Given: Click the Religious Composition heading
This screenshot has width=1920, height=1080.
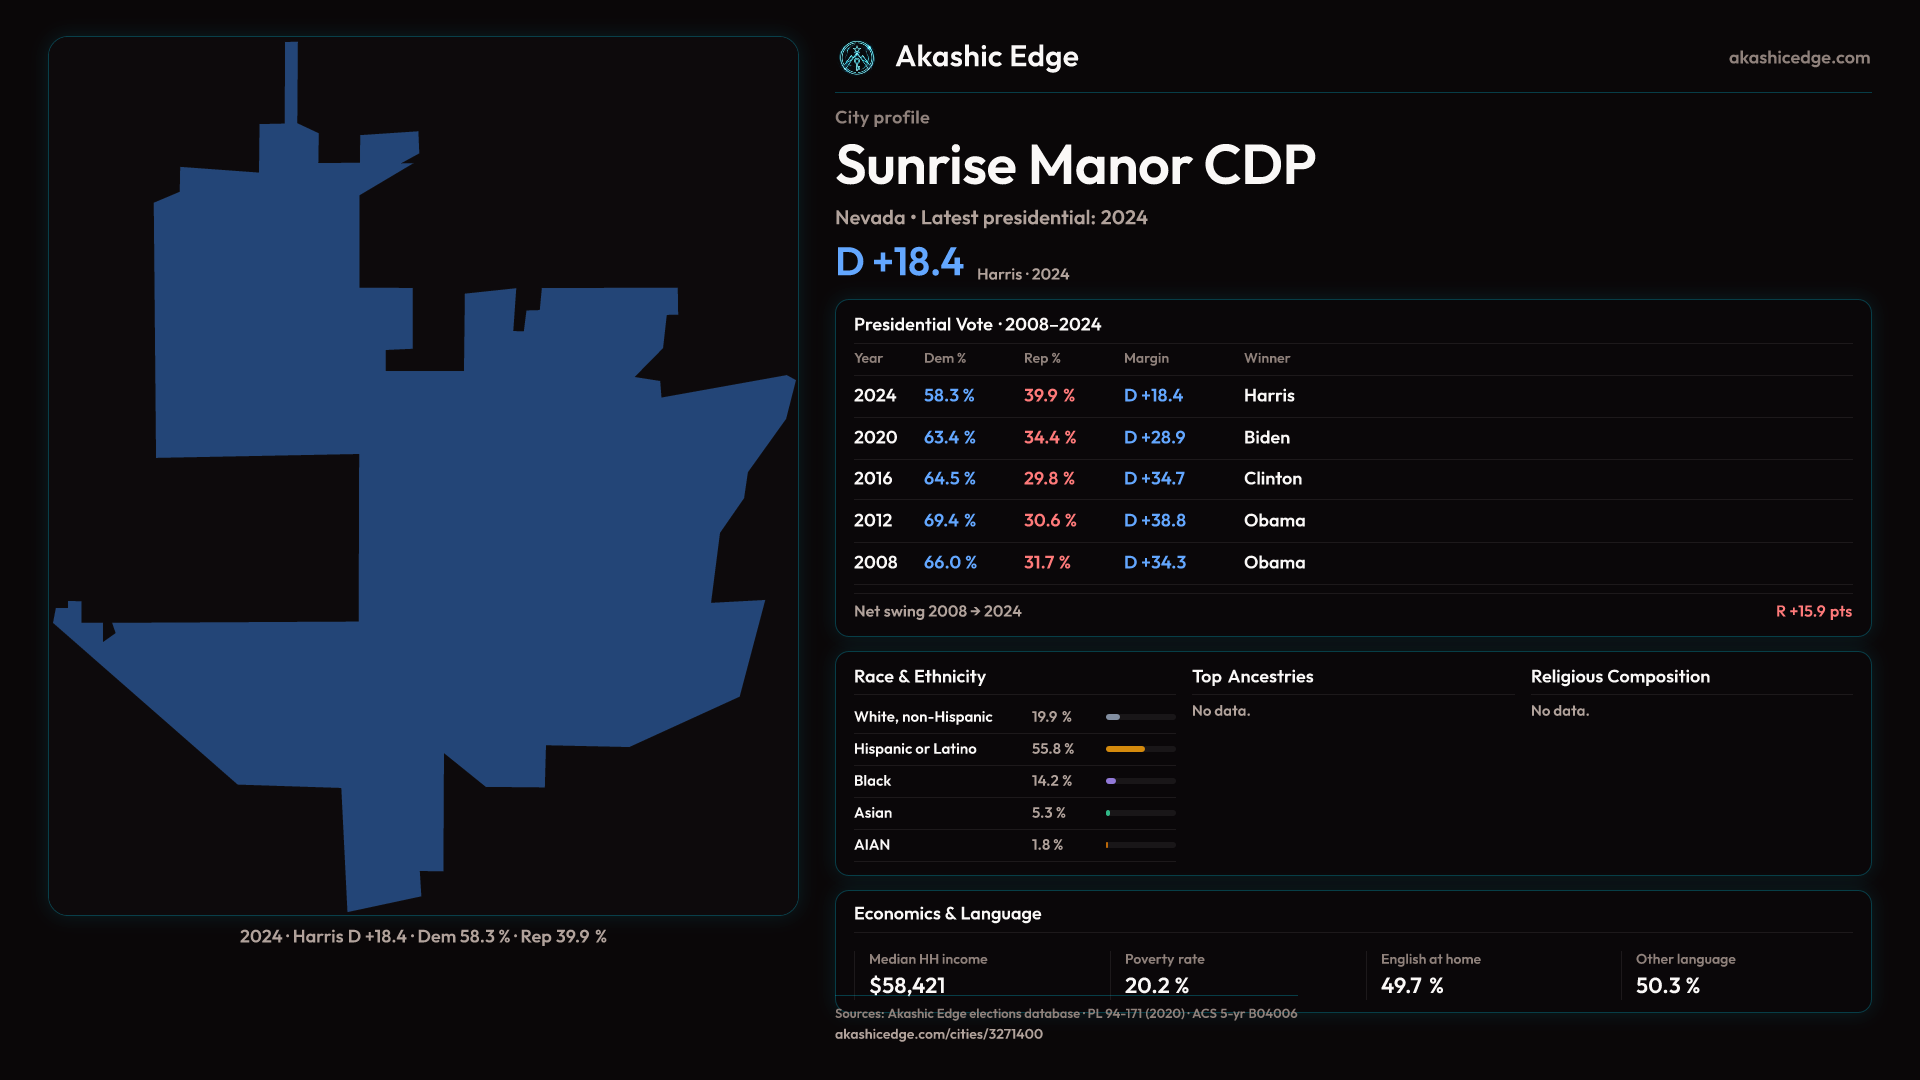Looking at the screenshot, I should click(1619, 677).
